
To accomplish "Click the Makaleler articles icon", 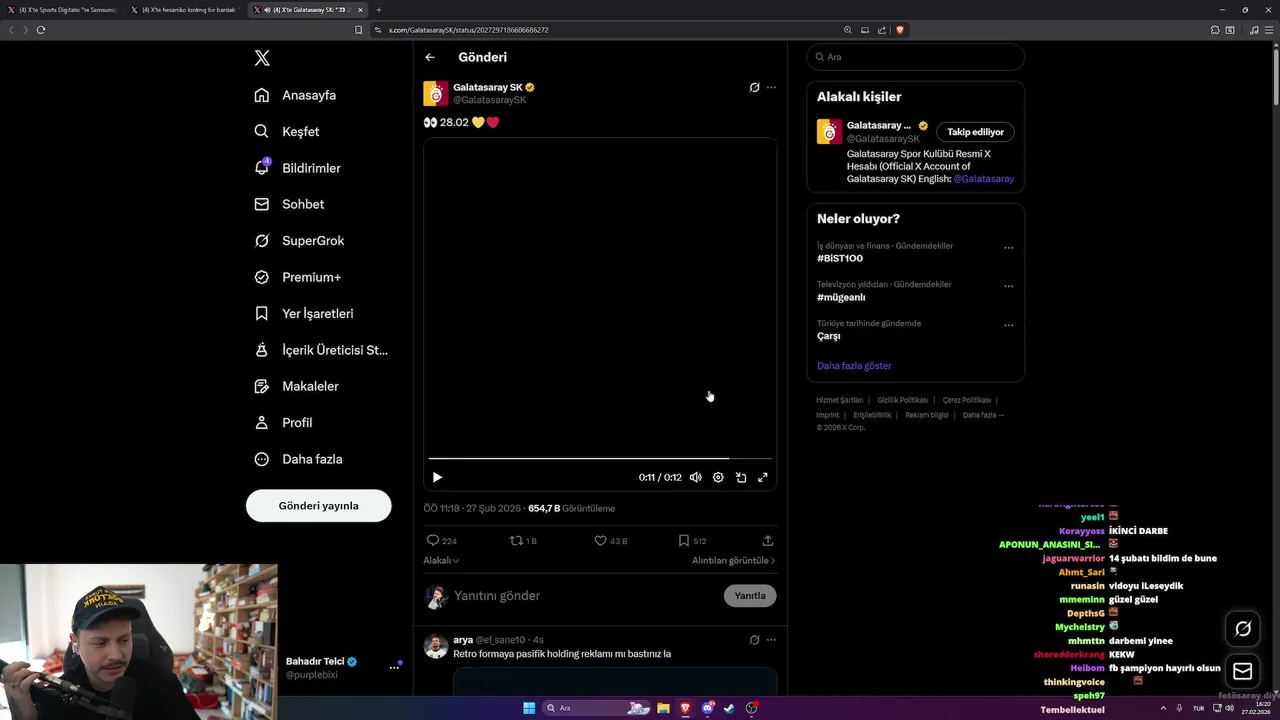I will [262, 386].
